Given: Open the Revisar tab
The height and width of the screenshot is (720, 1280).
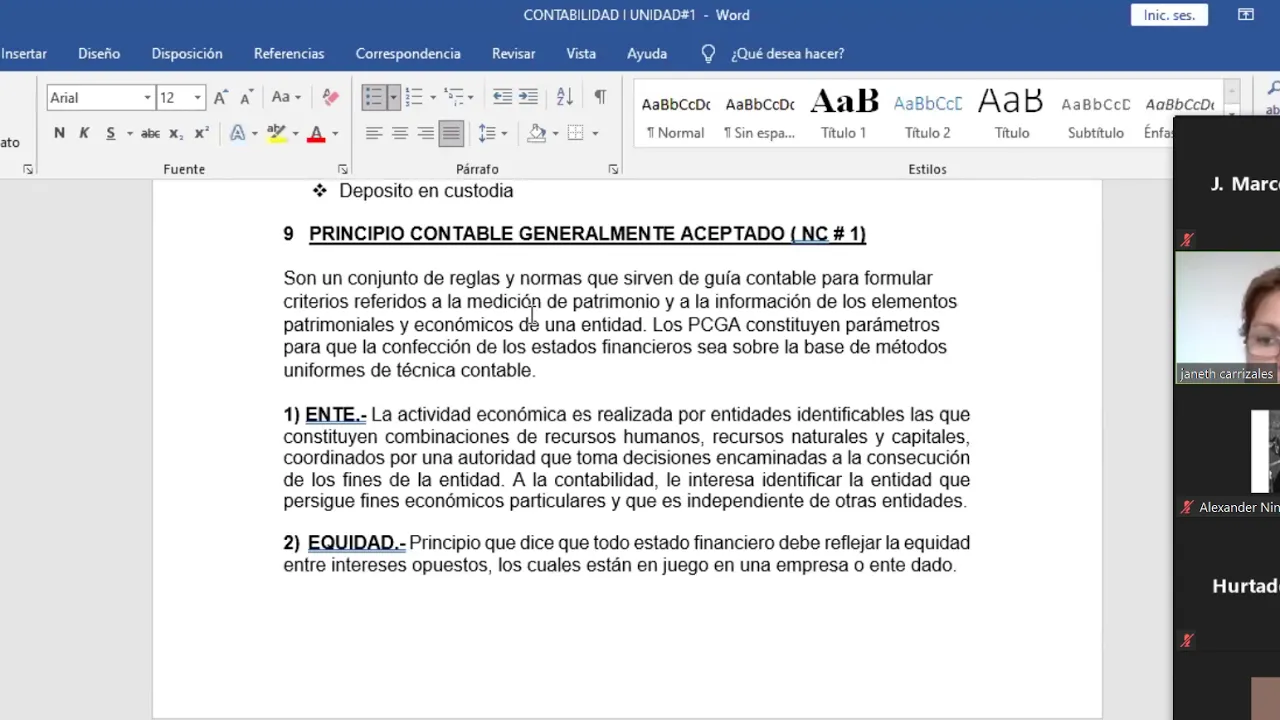Looking at the screenshot, I should pos(513,54).
